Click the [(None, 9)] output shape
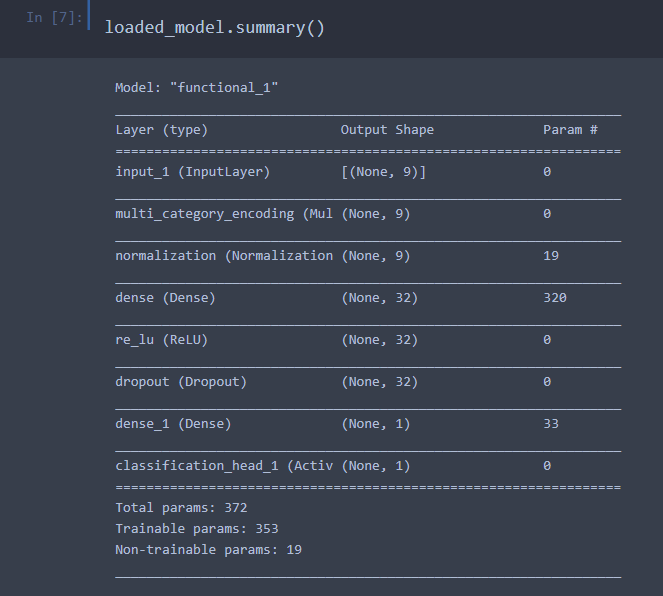The height and width of the screenshot is (596, 663). pyautogui.click(x=384, y=172)
